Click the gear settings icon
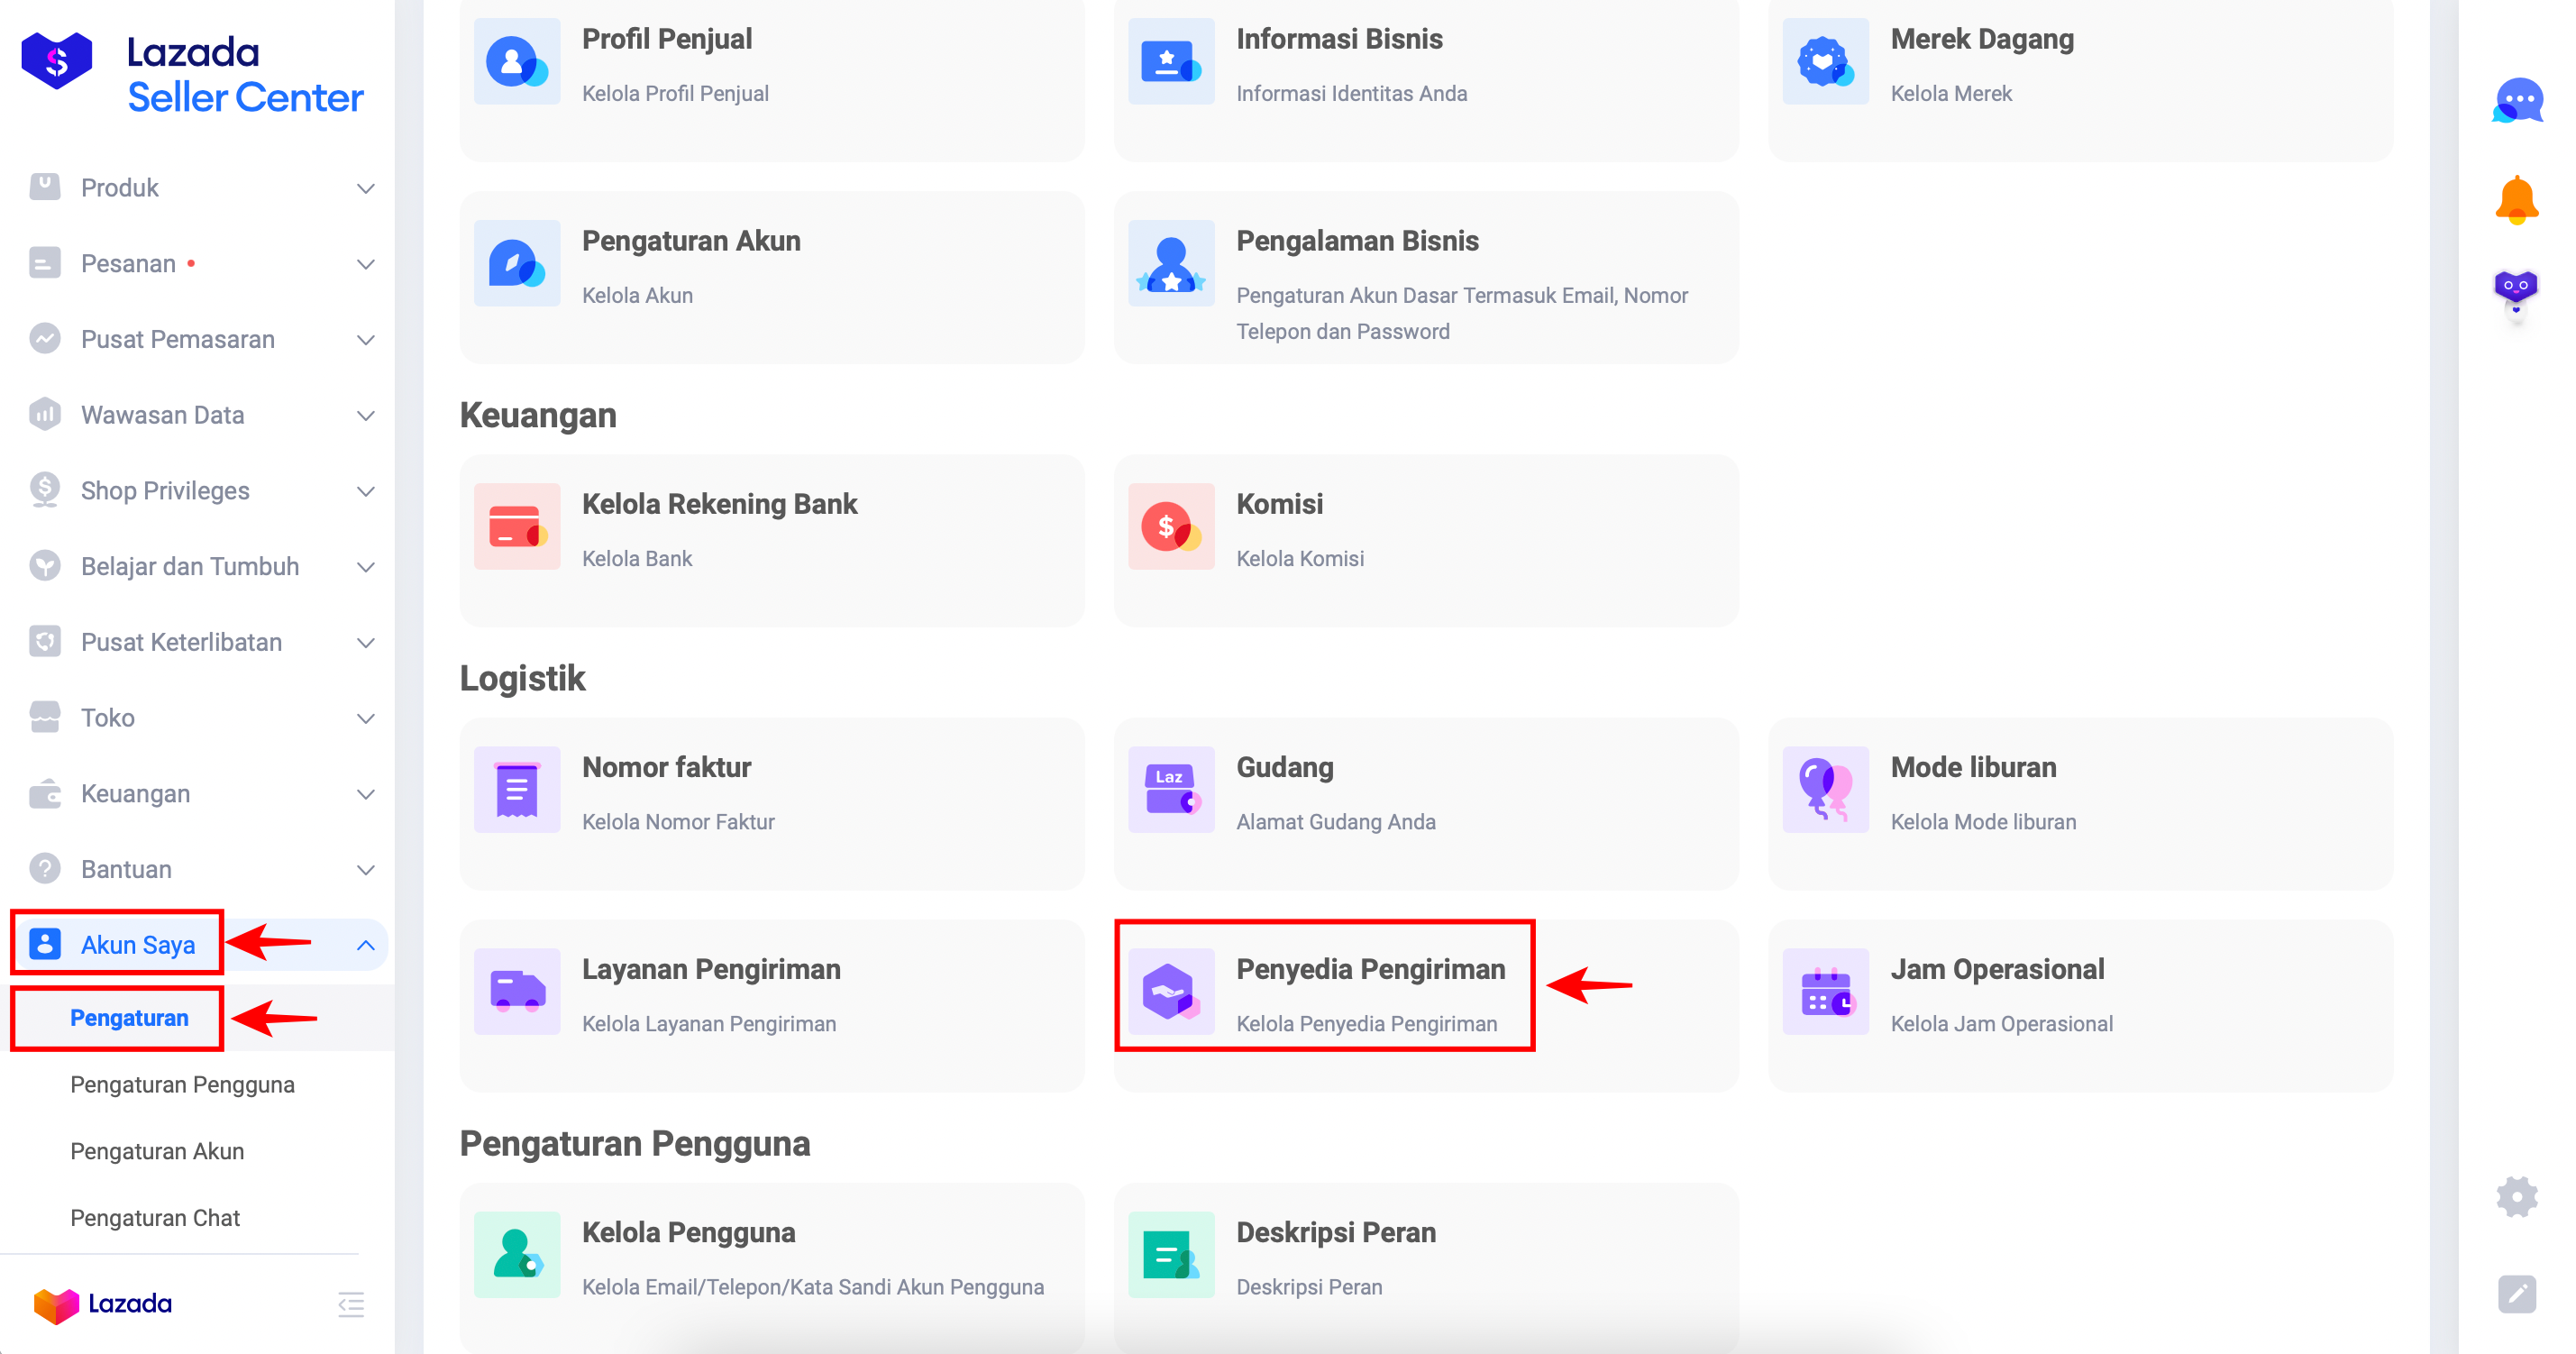 [2516, 1196]
